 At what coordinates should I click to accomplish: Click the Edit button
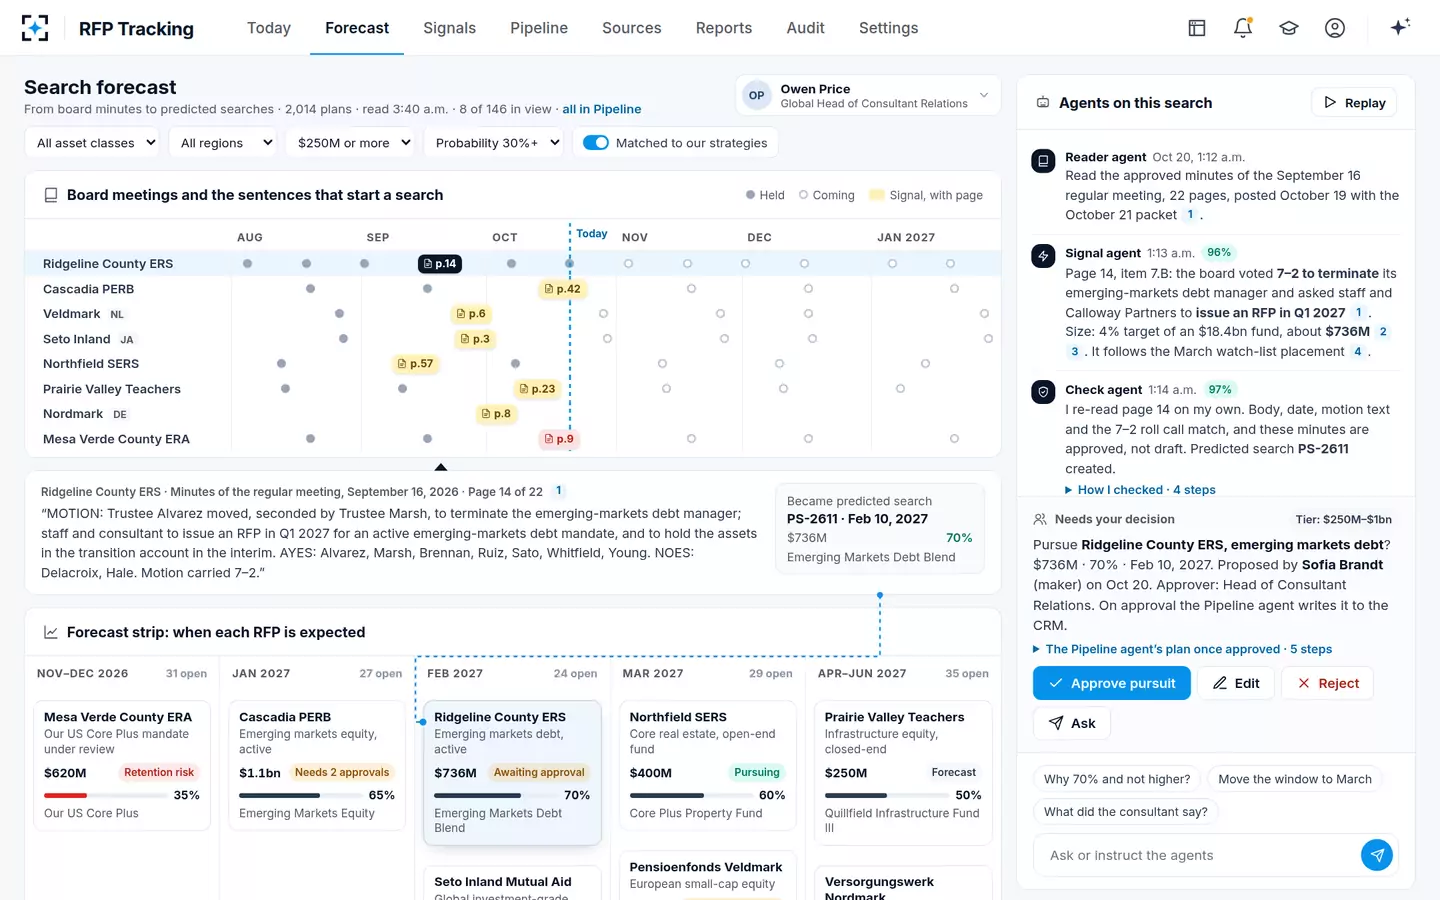coord(1236,683)
